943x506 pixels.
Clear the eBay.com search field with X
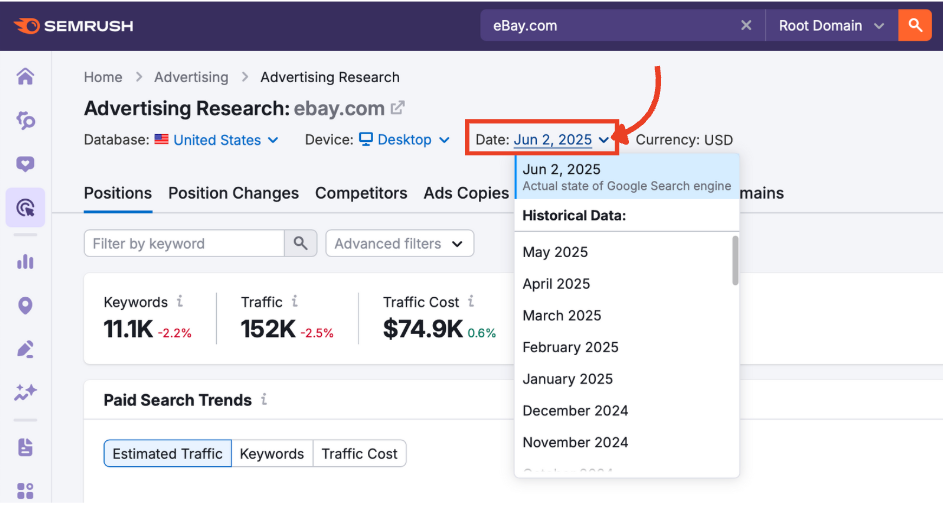tap(746, 25)
